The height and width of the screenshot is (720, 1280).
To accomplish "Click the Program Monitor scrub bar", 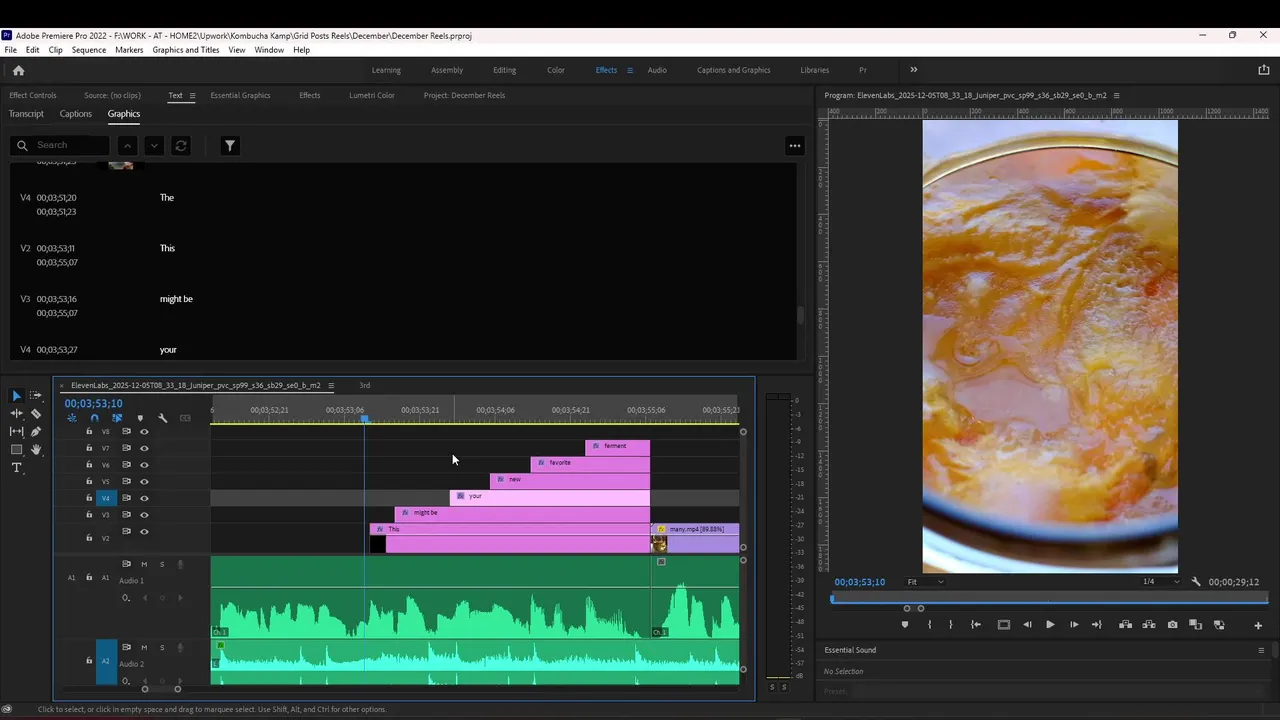I will coord(1049,599).
